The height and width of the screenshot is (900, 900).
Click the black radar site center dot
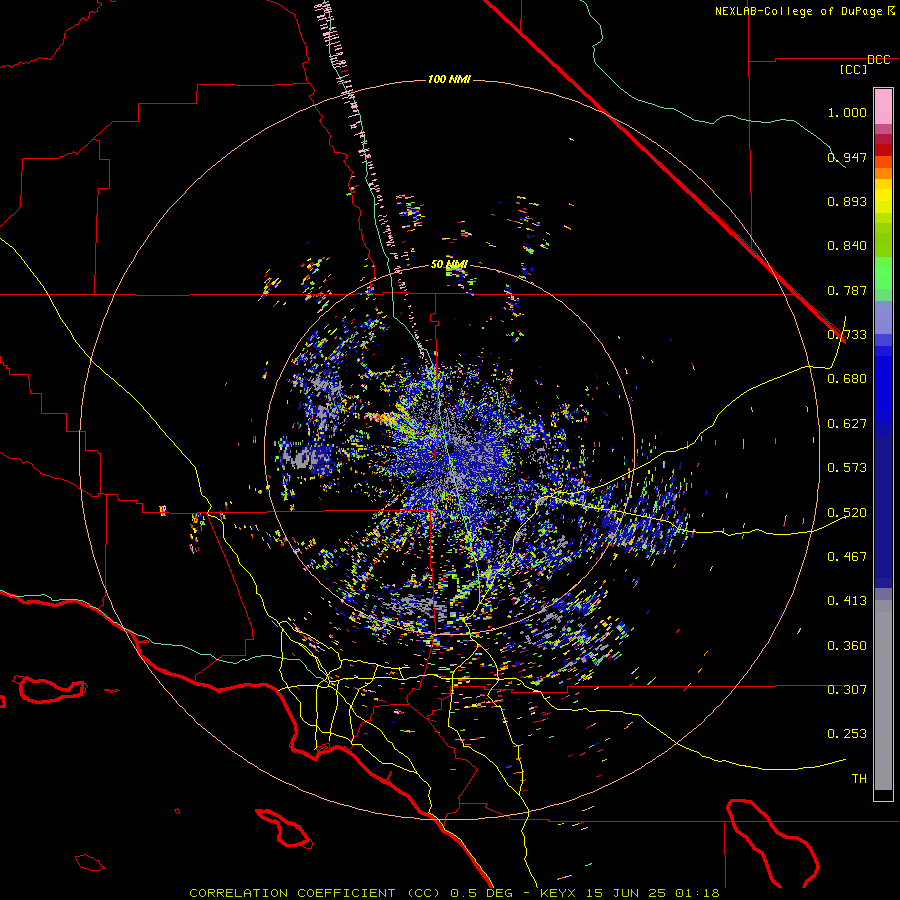tap(451, 448)
